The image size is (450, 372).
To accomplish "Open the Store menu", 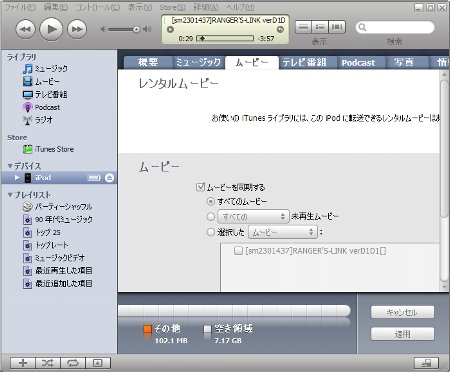I will click(x=172, y=7).
